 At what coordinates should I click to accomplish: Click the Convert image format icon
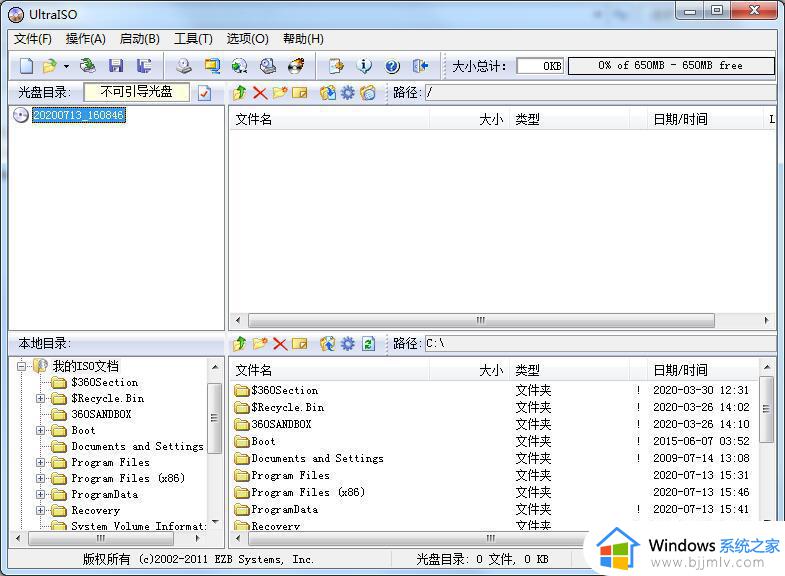[x=212, y=66]
